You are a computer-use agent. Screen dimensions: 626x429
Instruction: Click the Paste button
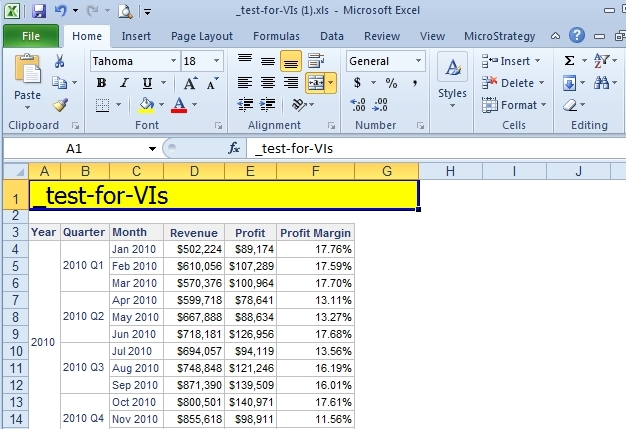(27, 80)
